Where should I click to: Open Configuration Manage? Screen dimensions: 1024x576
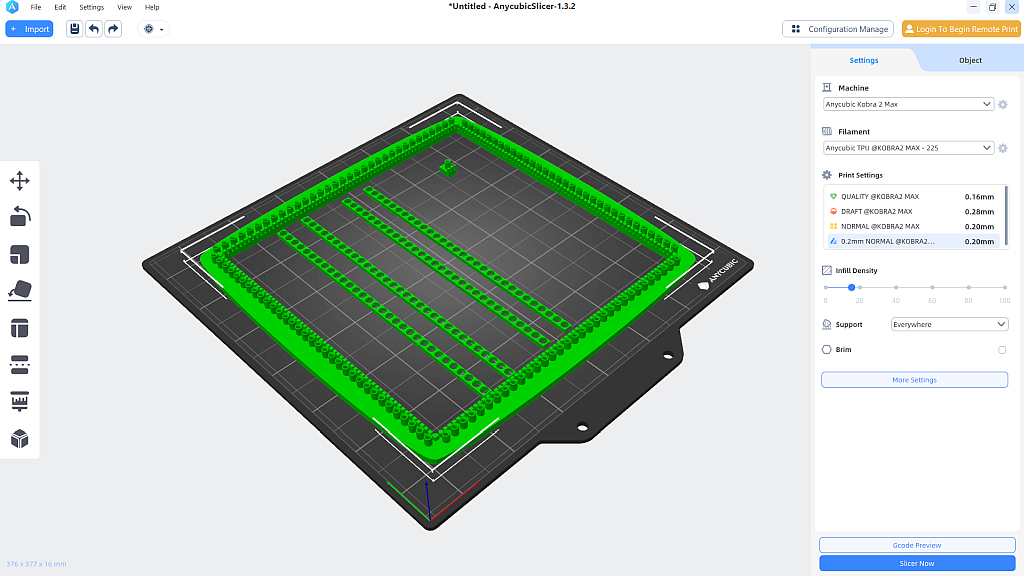click(x=838, y=29)
